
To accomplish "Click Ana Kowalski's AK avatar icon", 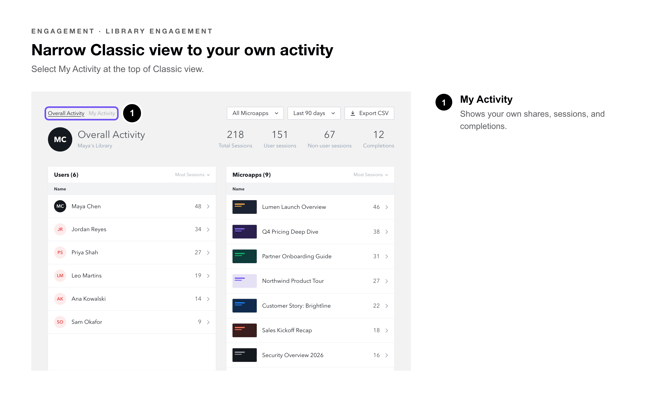I will click(x=60, y=299).
